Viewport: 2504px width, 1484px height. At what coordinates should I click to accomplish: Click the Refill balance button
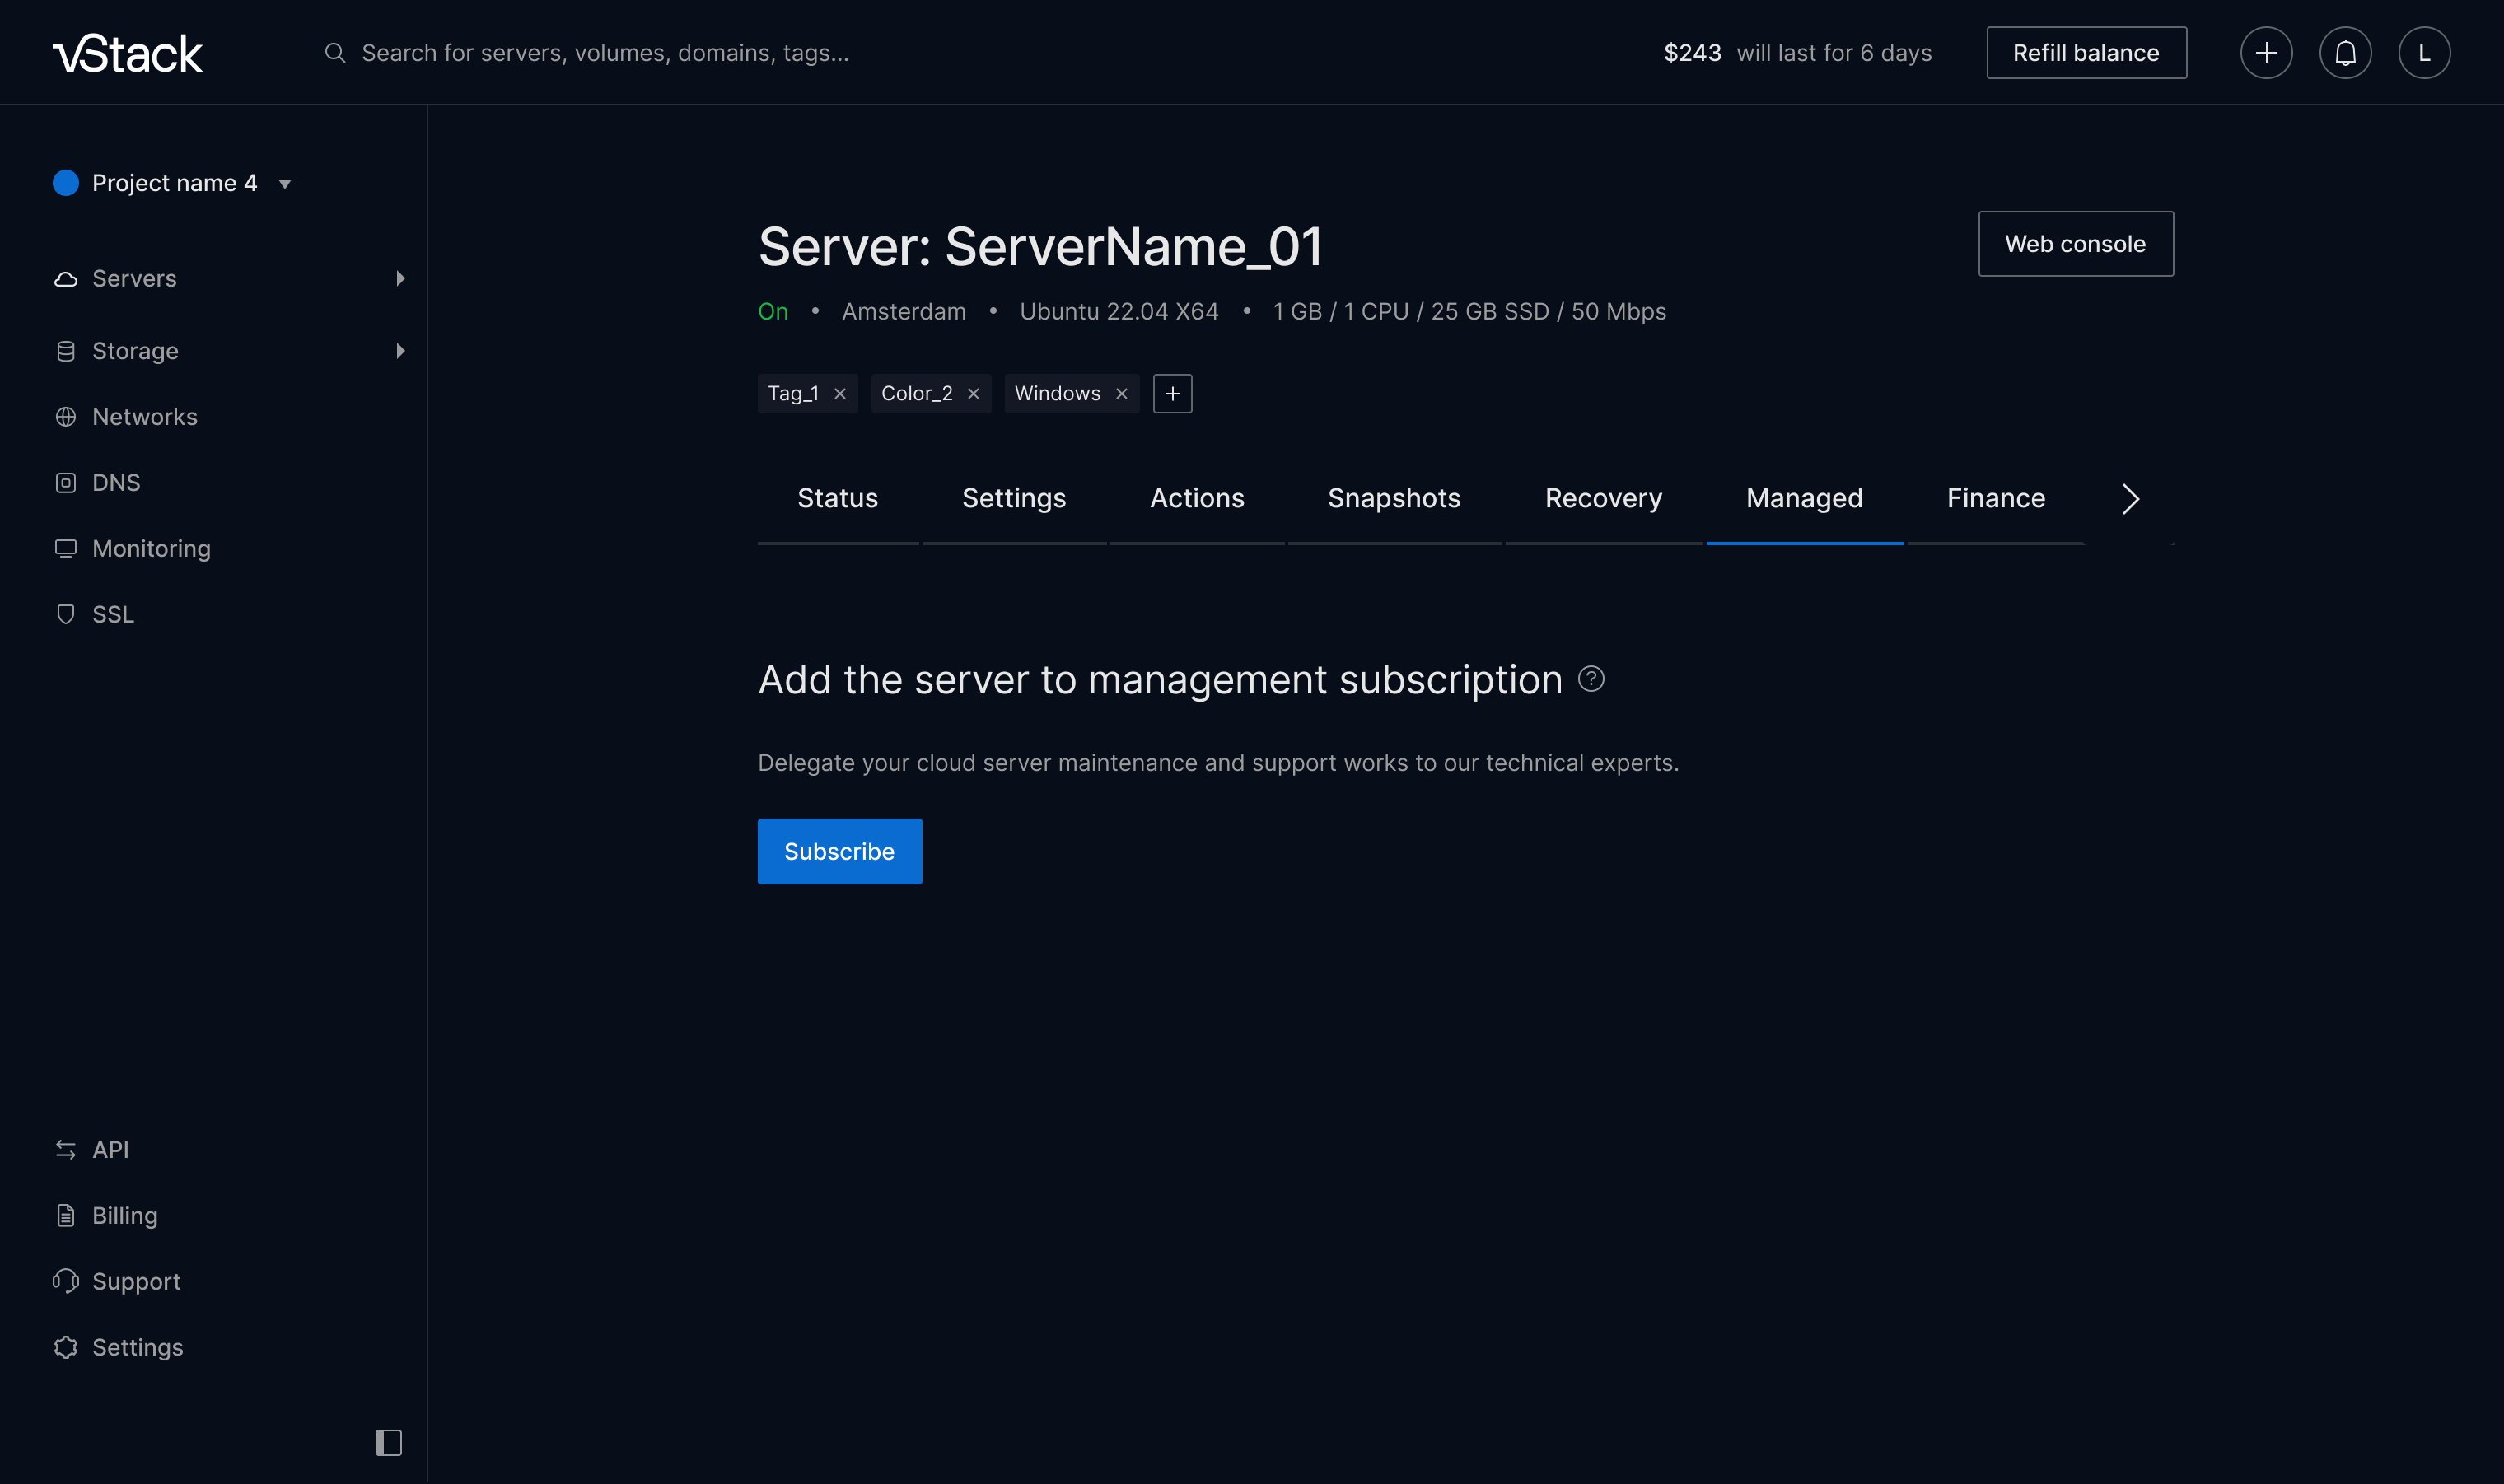point(2086,53)
